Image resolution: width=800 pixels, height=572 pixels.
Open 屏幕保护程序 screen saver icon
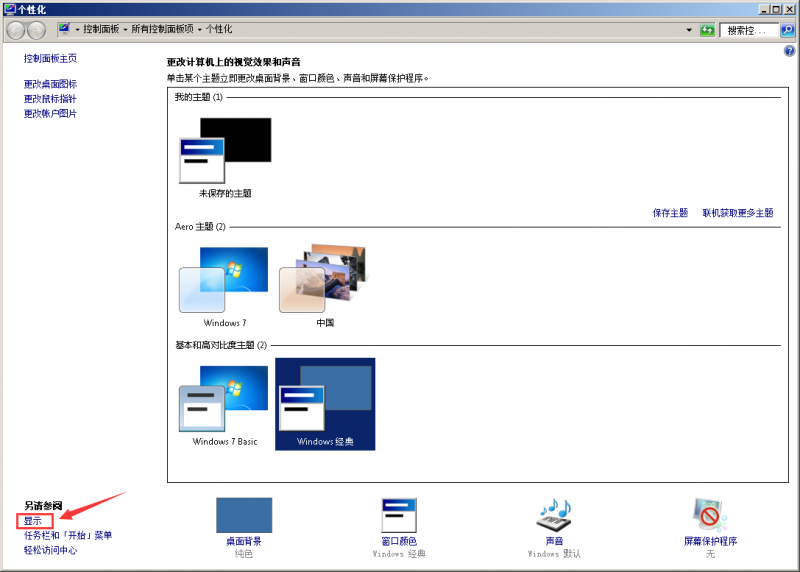[710, 515]
